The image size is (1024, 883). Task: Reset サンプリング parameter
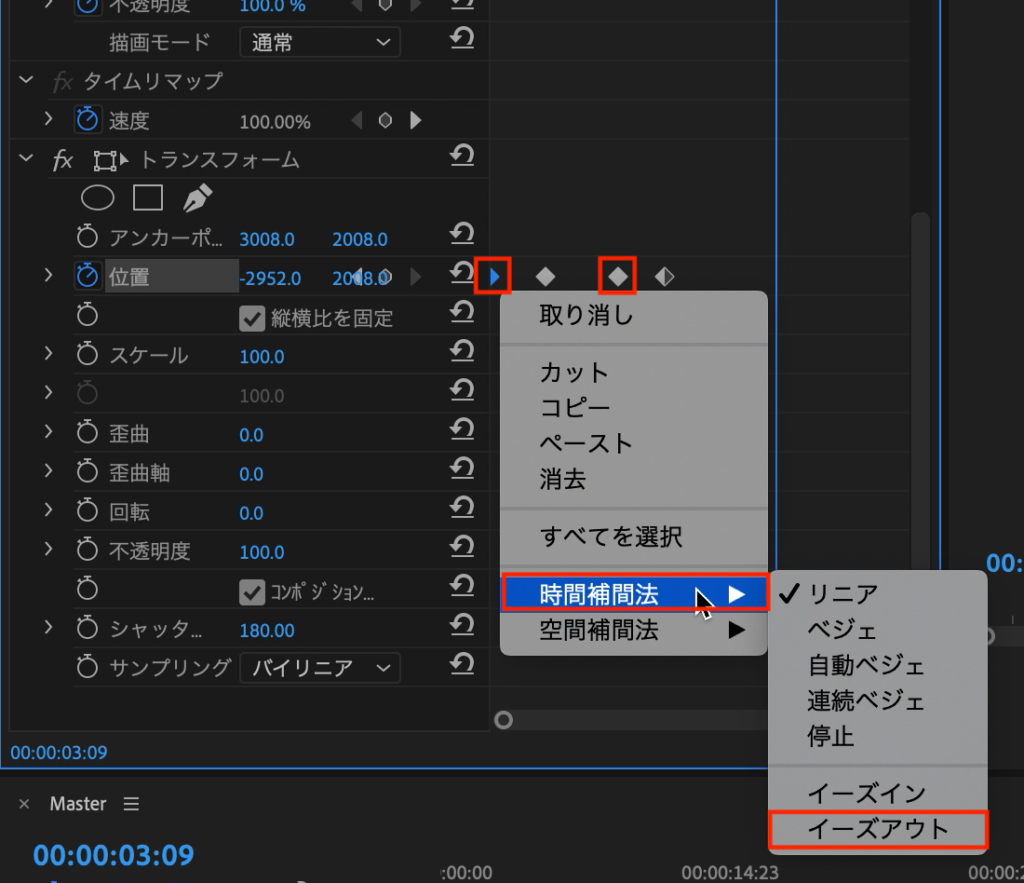click(x=462, y=665)
